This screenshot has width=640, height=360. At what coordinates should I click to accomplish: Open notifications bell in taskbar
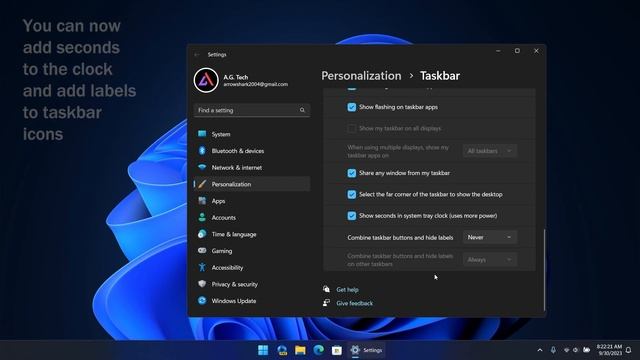[629, 350]
